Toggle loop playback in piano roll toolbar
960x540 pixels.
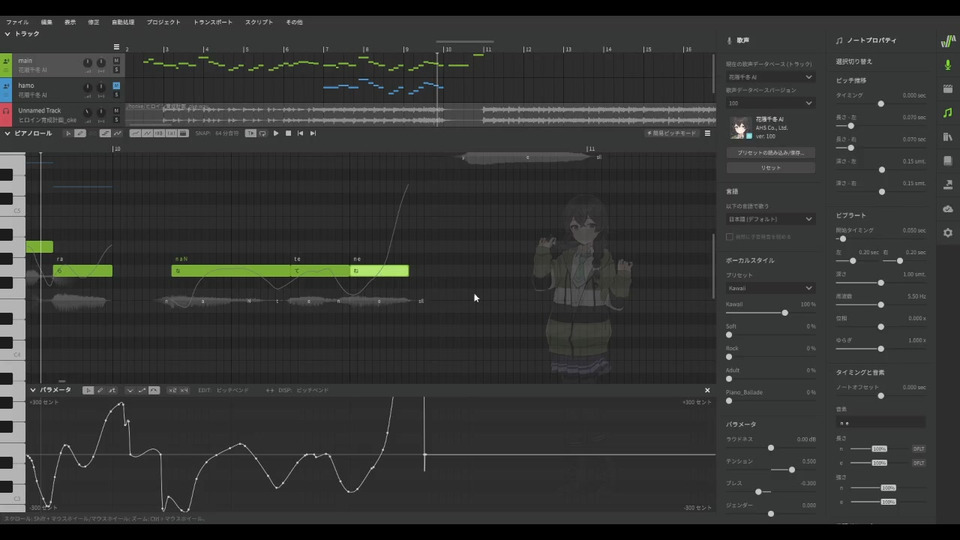pyautogui.click(x=263, y=133)
